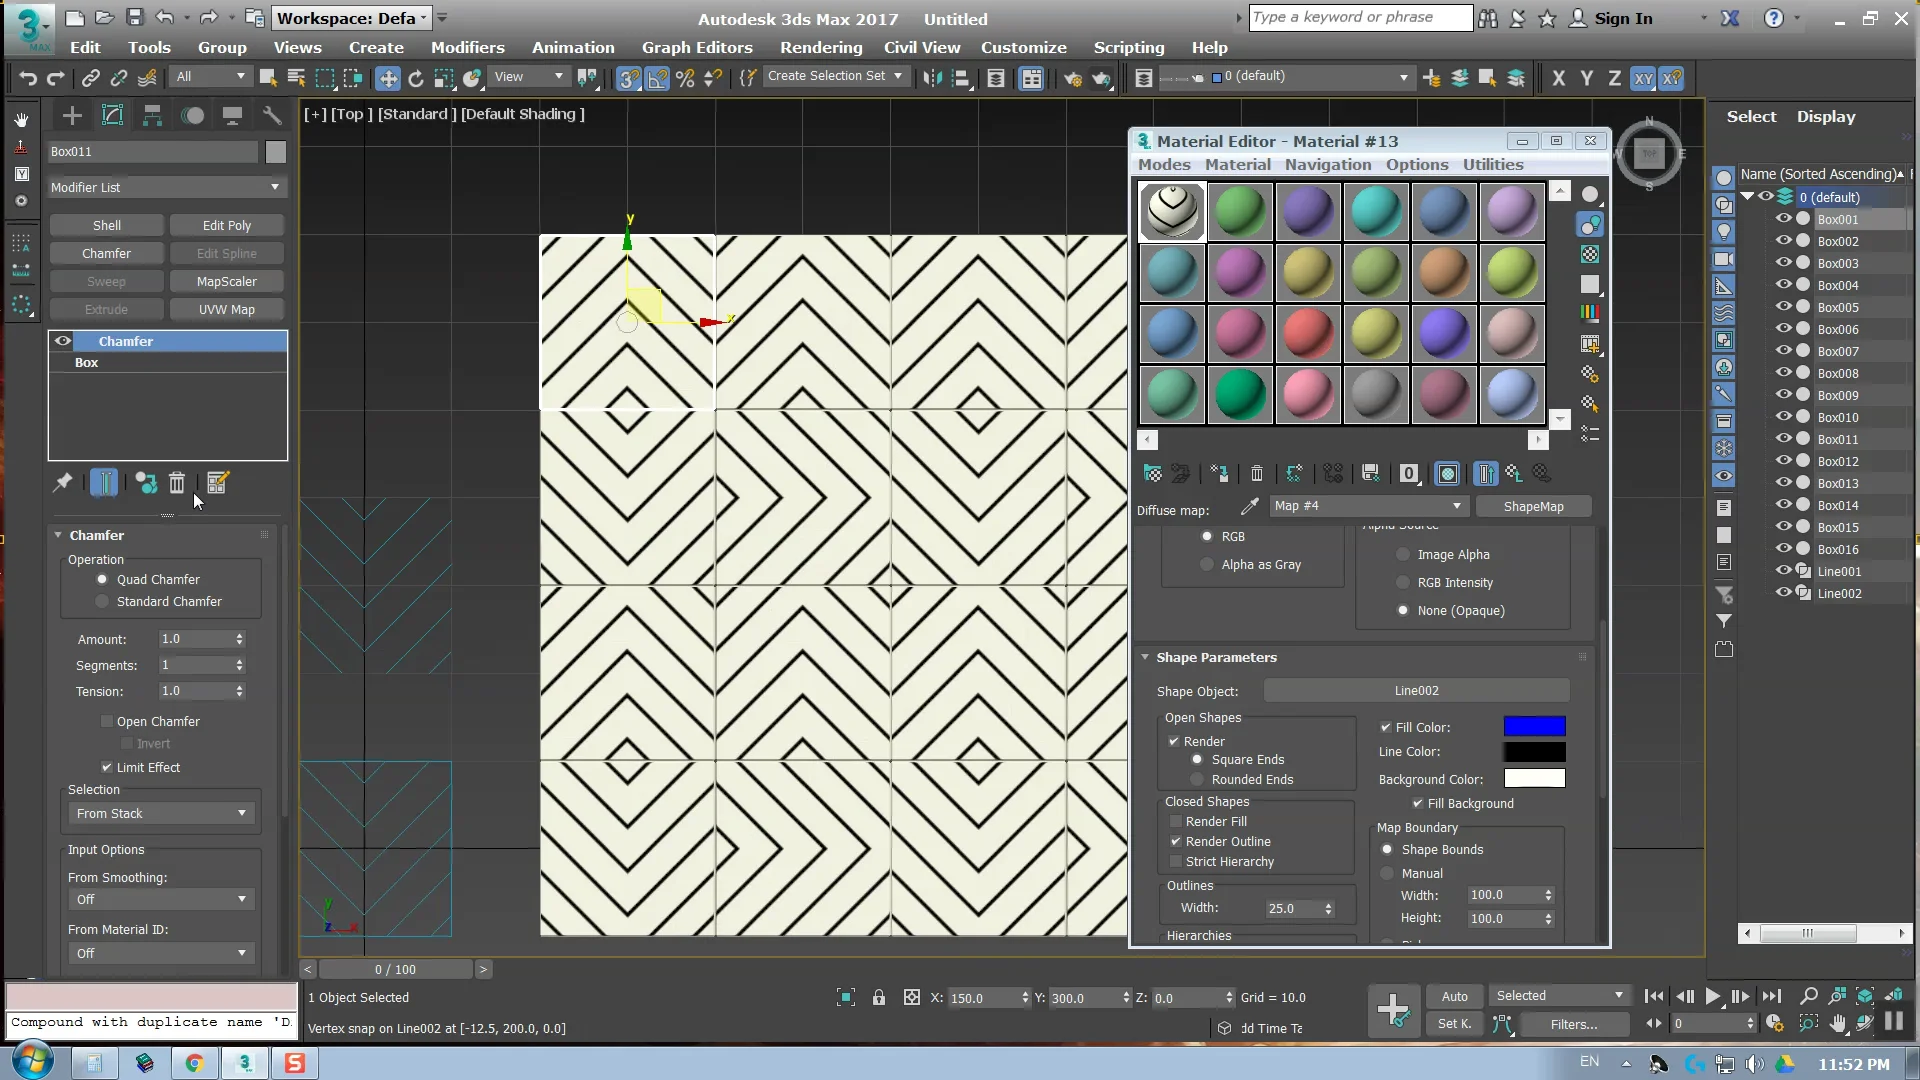Image resolution: width=1920 pixels, height=1080 pixels.
Task: Play the animation
Action: click(1712, 996)
